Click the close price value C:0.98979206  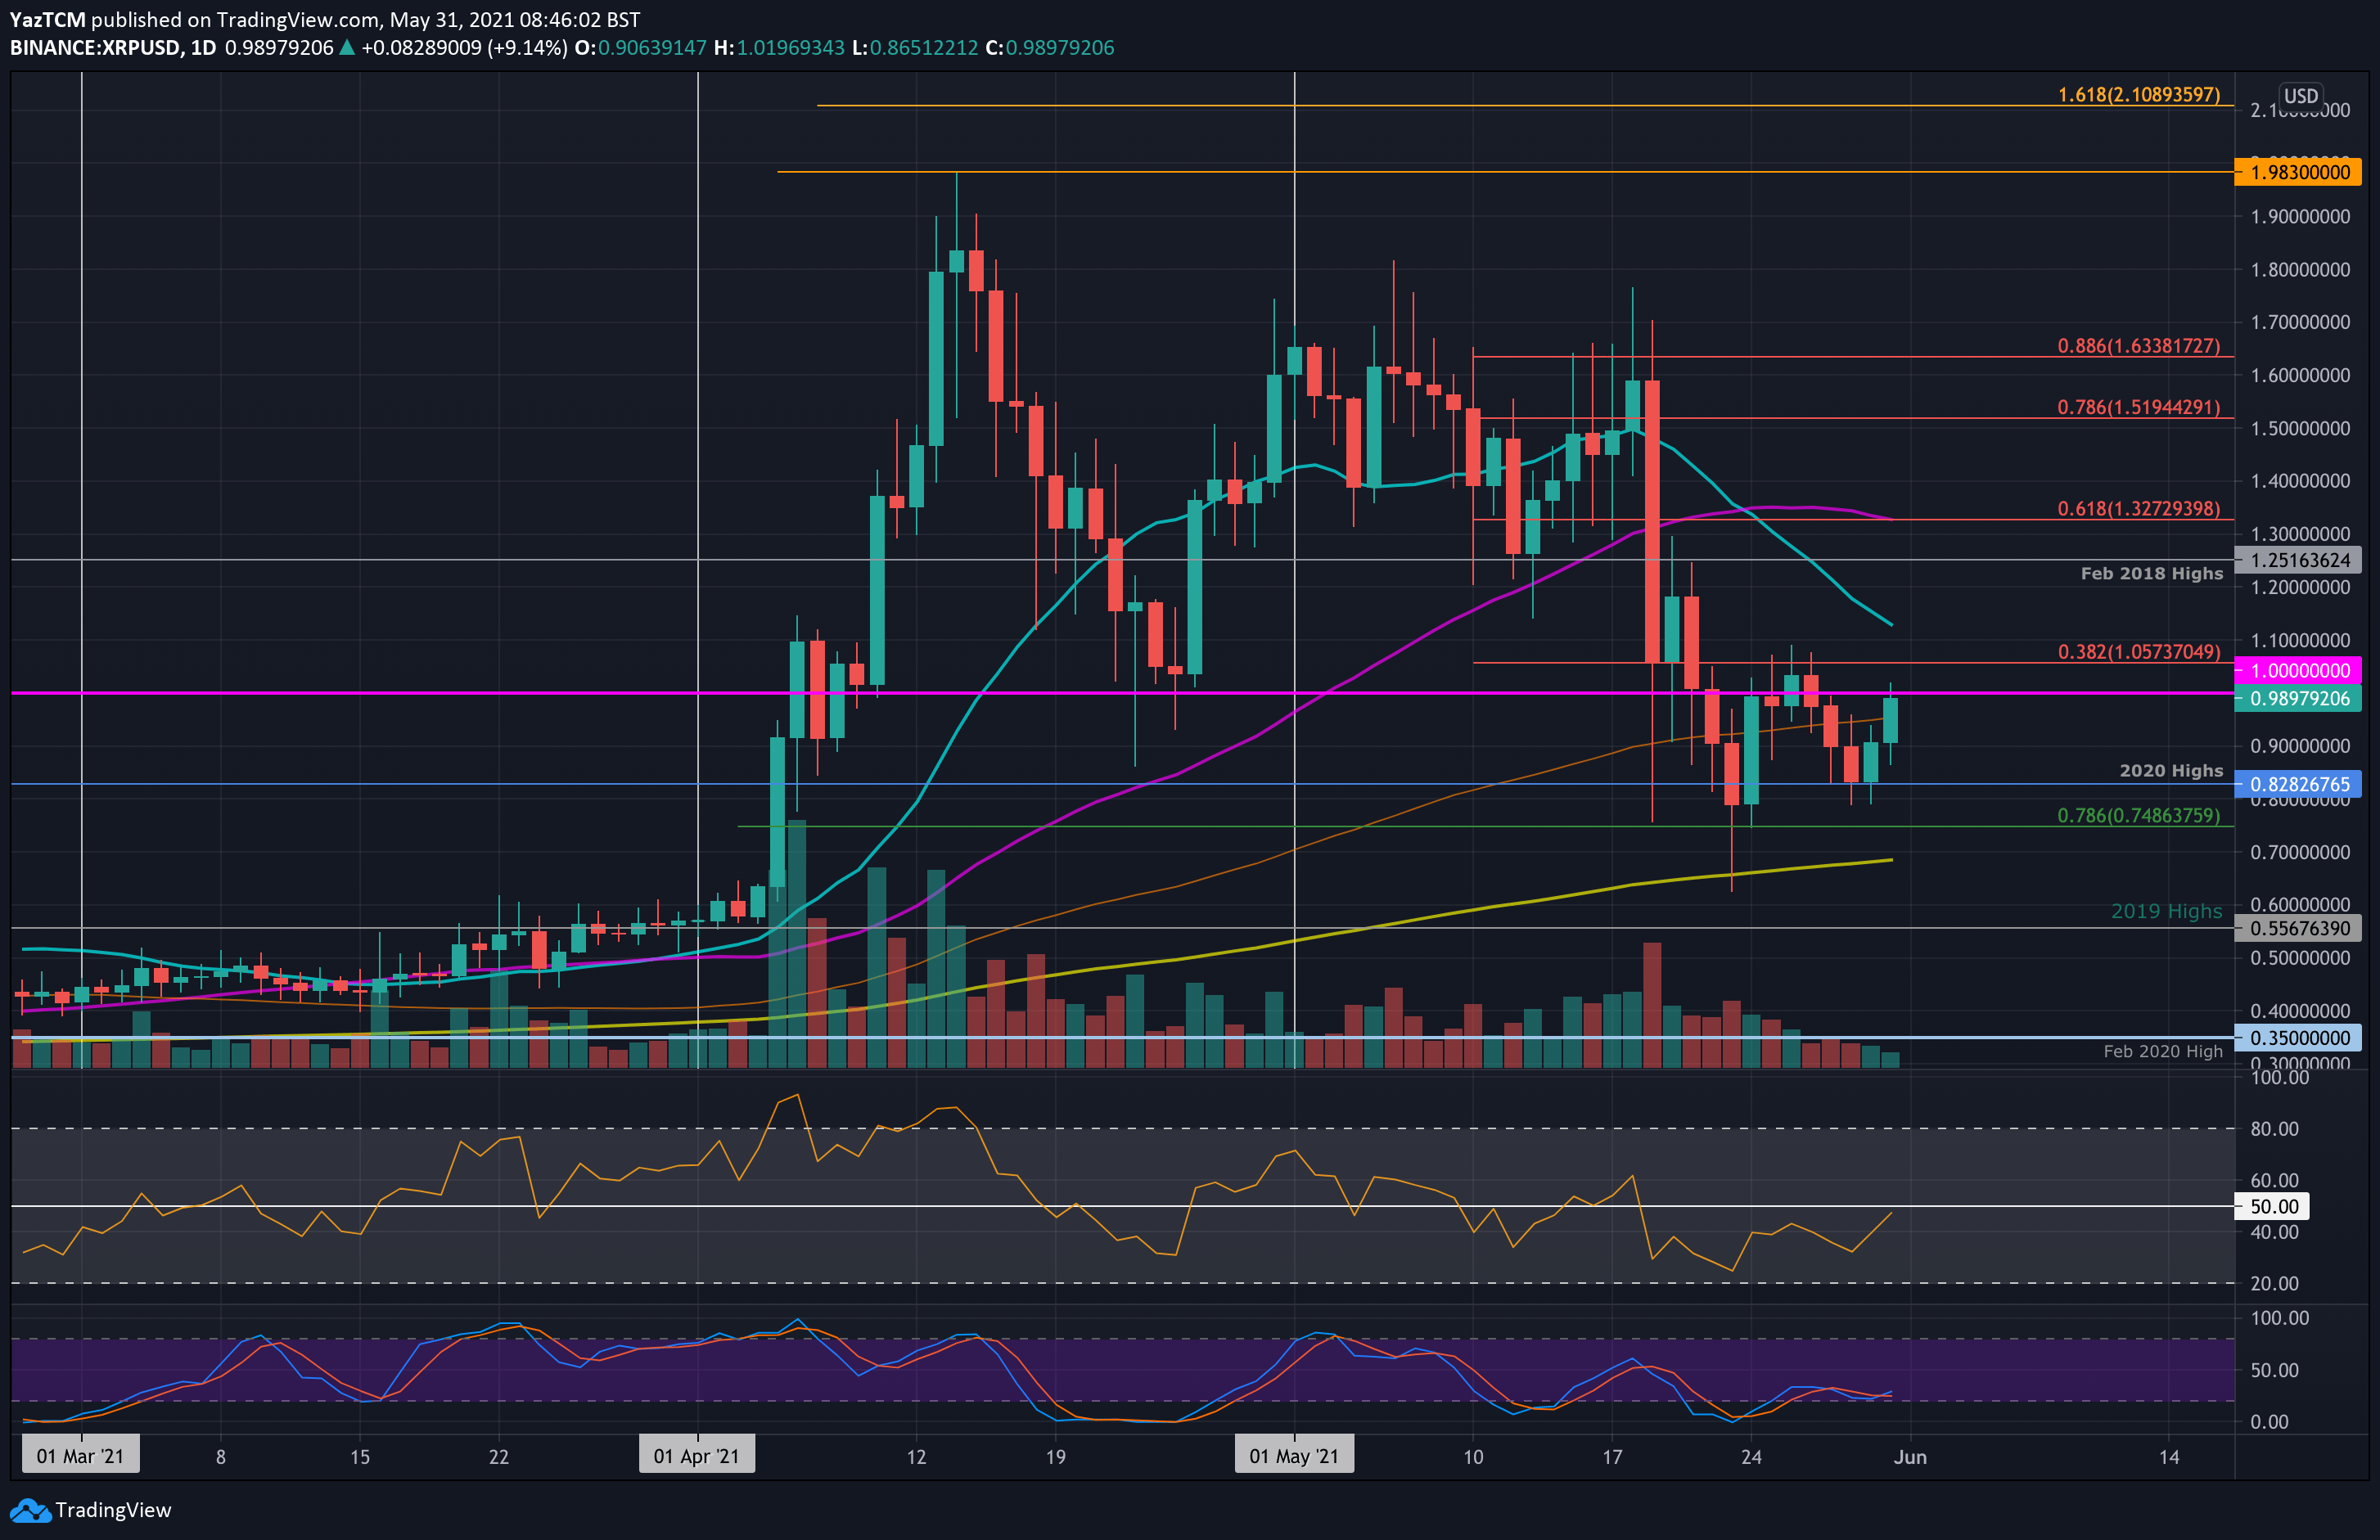tap(1050, 47)
